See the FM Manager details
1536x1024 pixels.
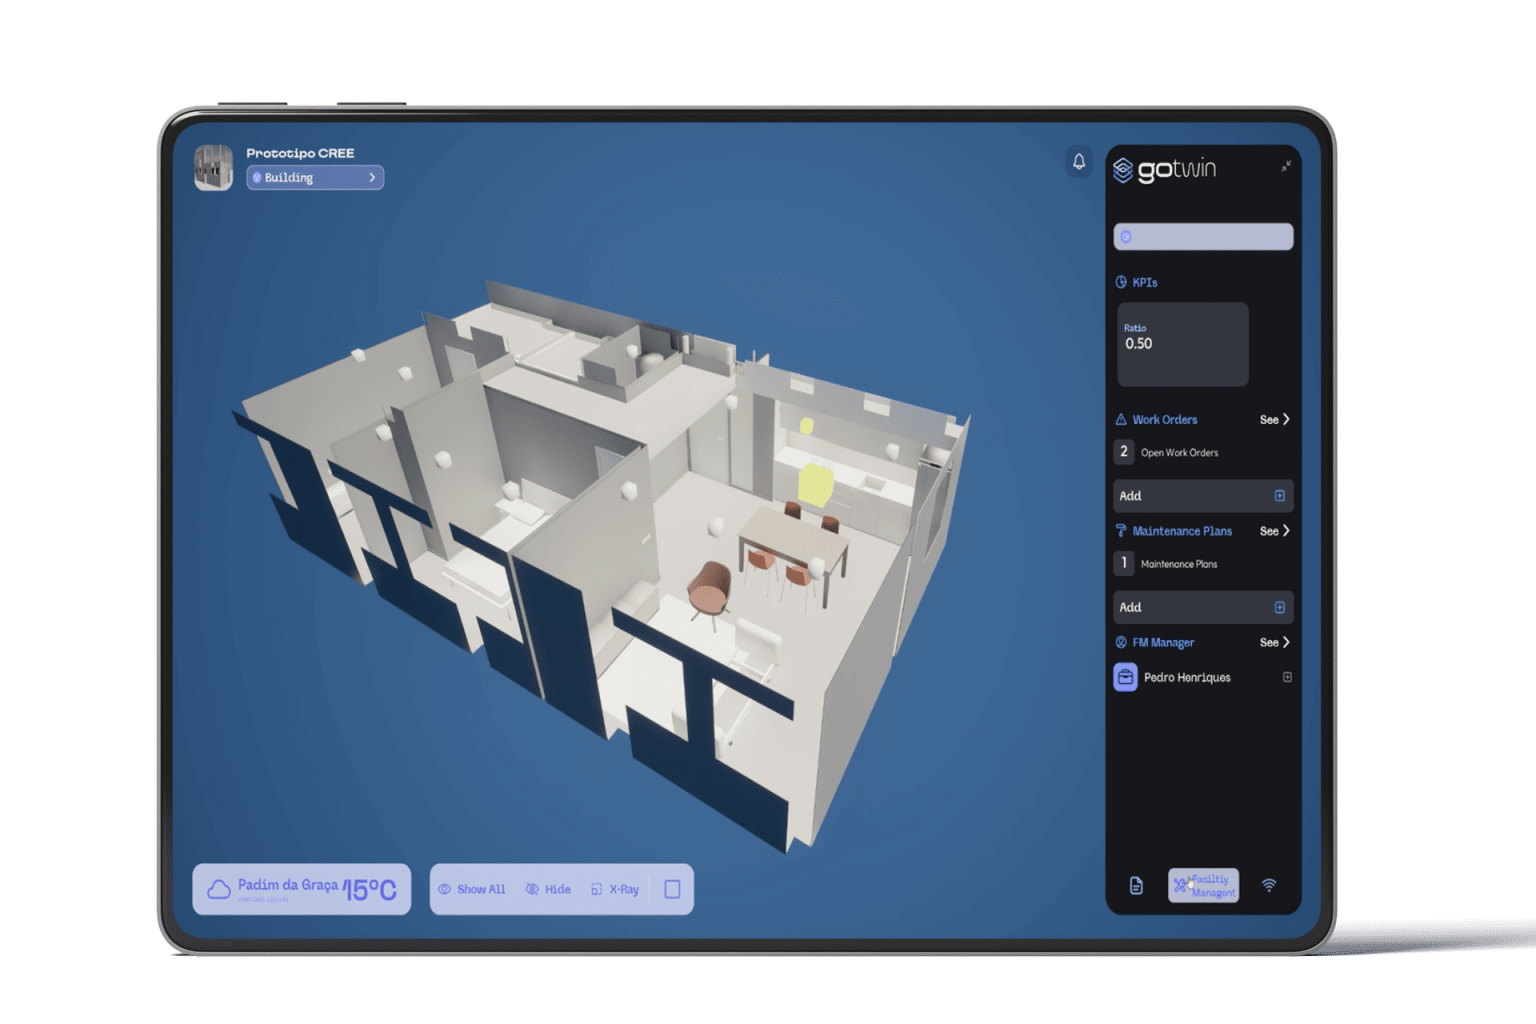point(1275,642)
